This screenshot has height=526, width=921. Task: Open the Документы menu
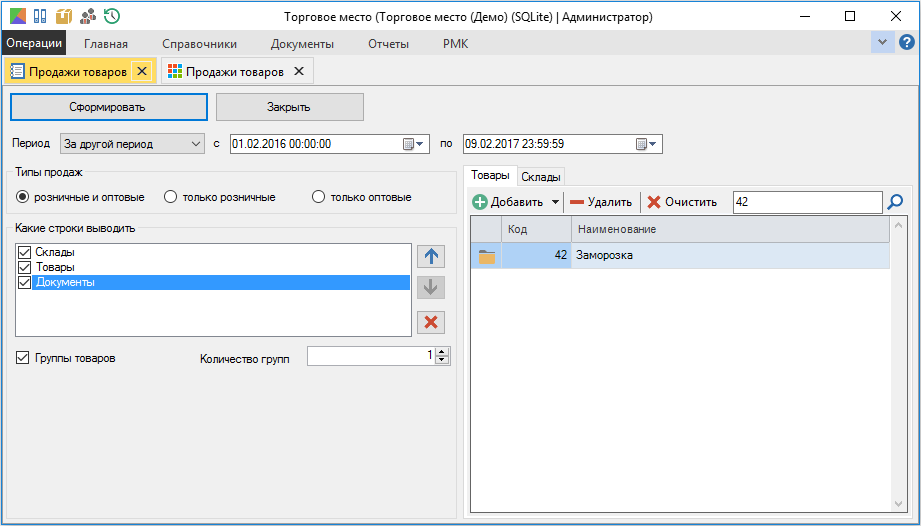302,44
